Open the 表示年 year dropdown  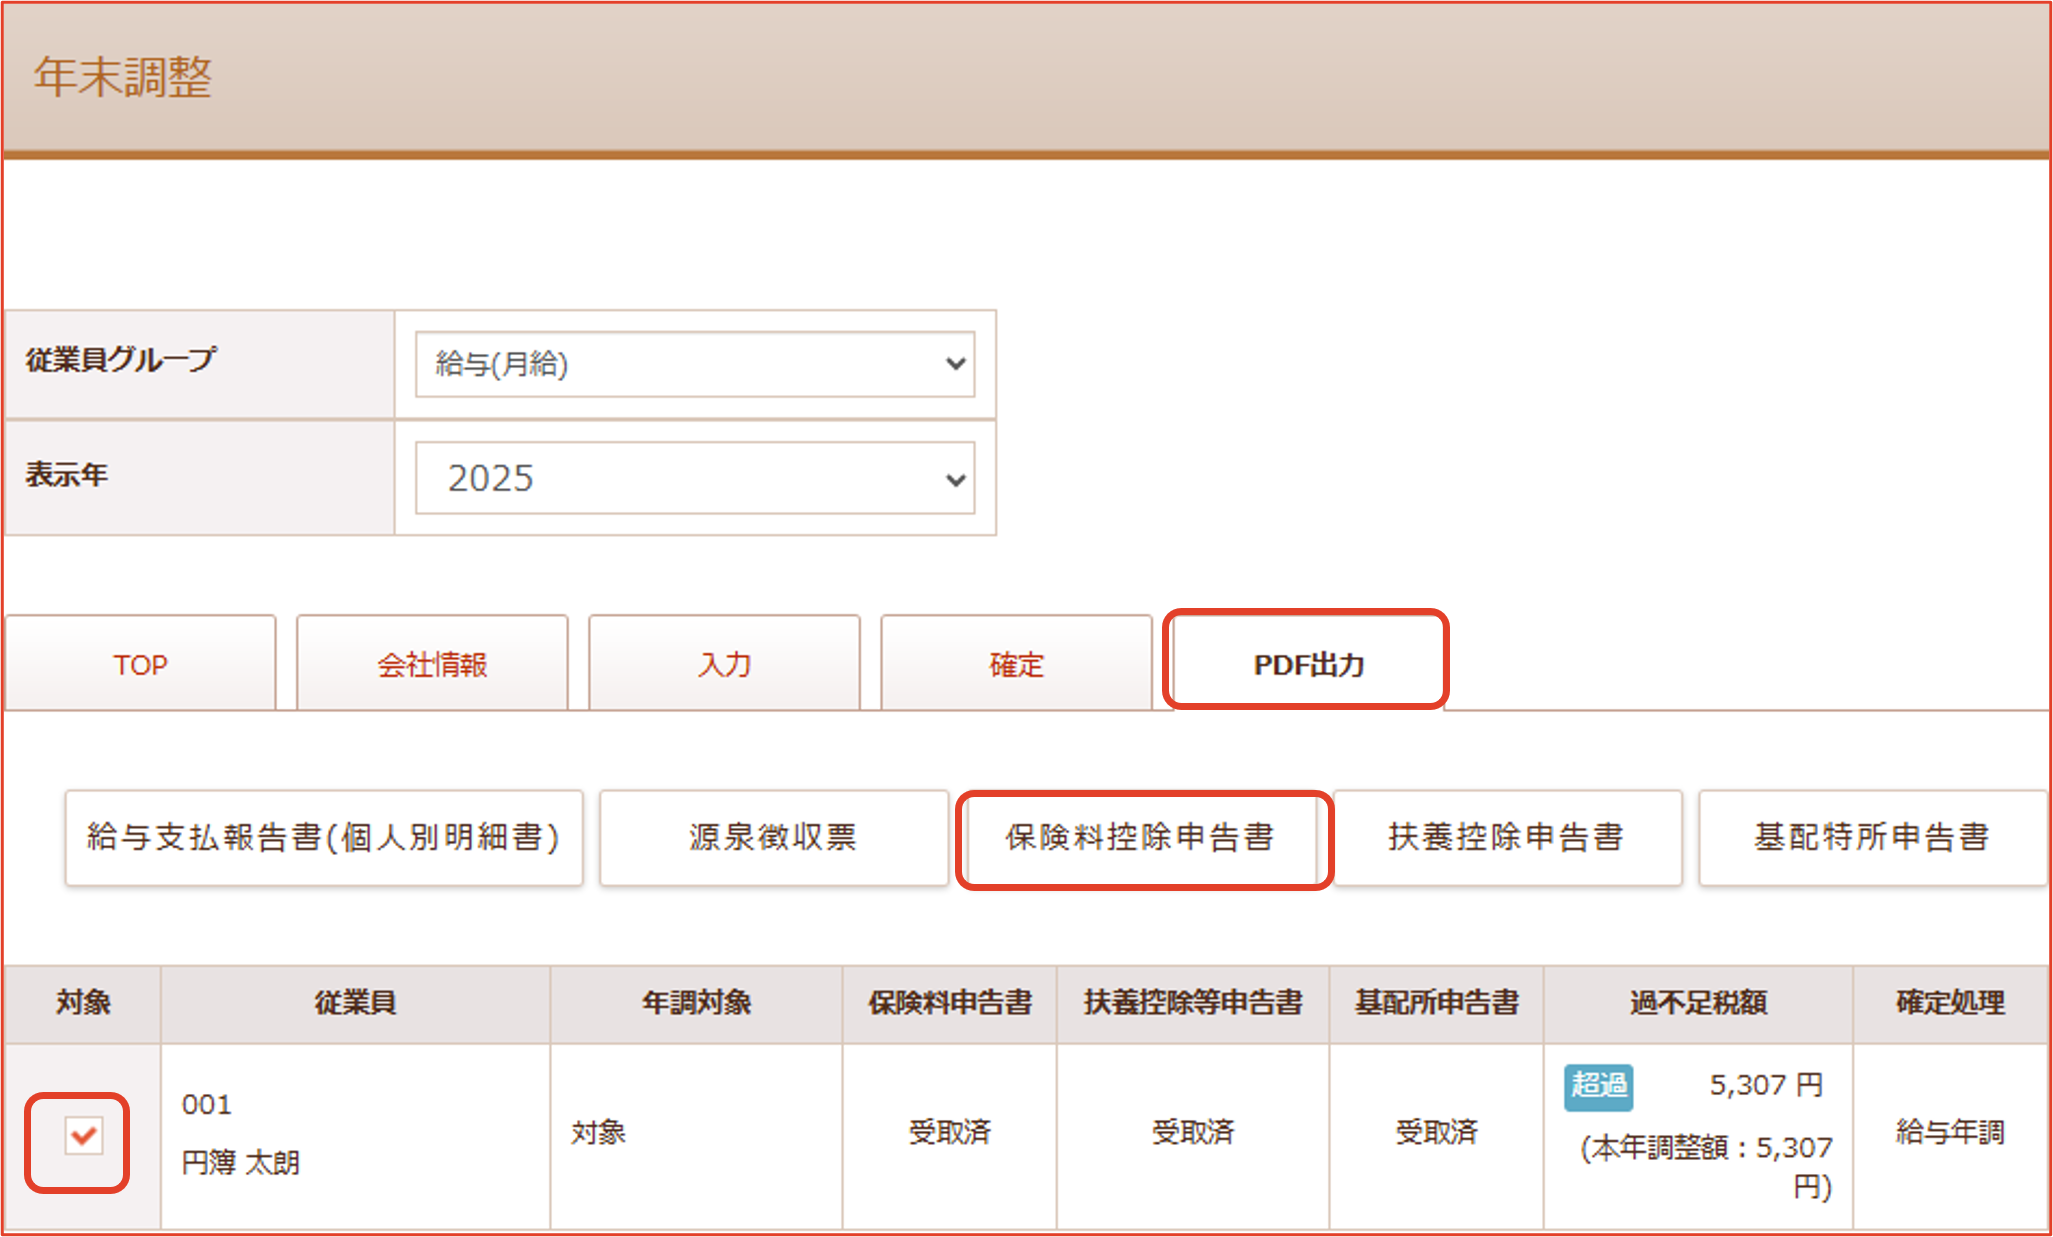pos(694,478)
